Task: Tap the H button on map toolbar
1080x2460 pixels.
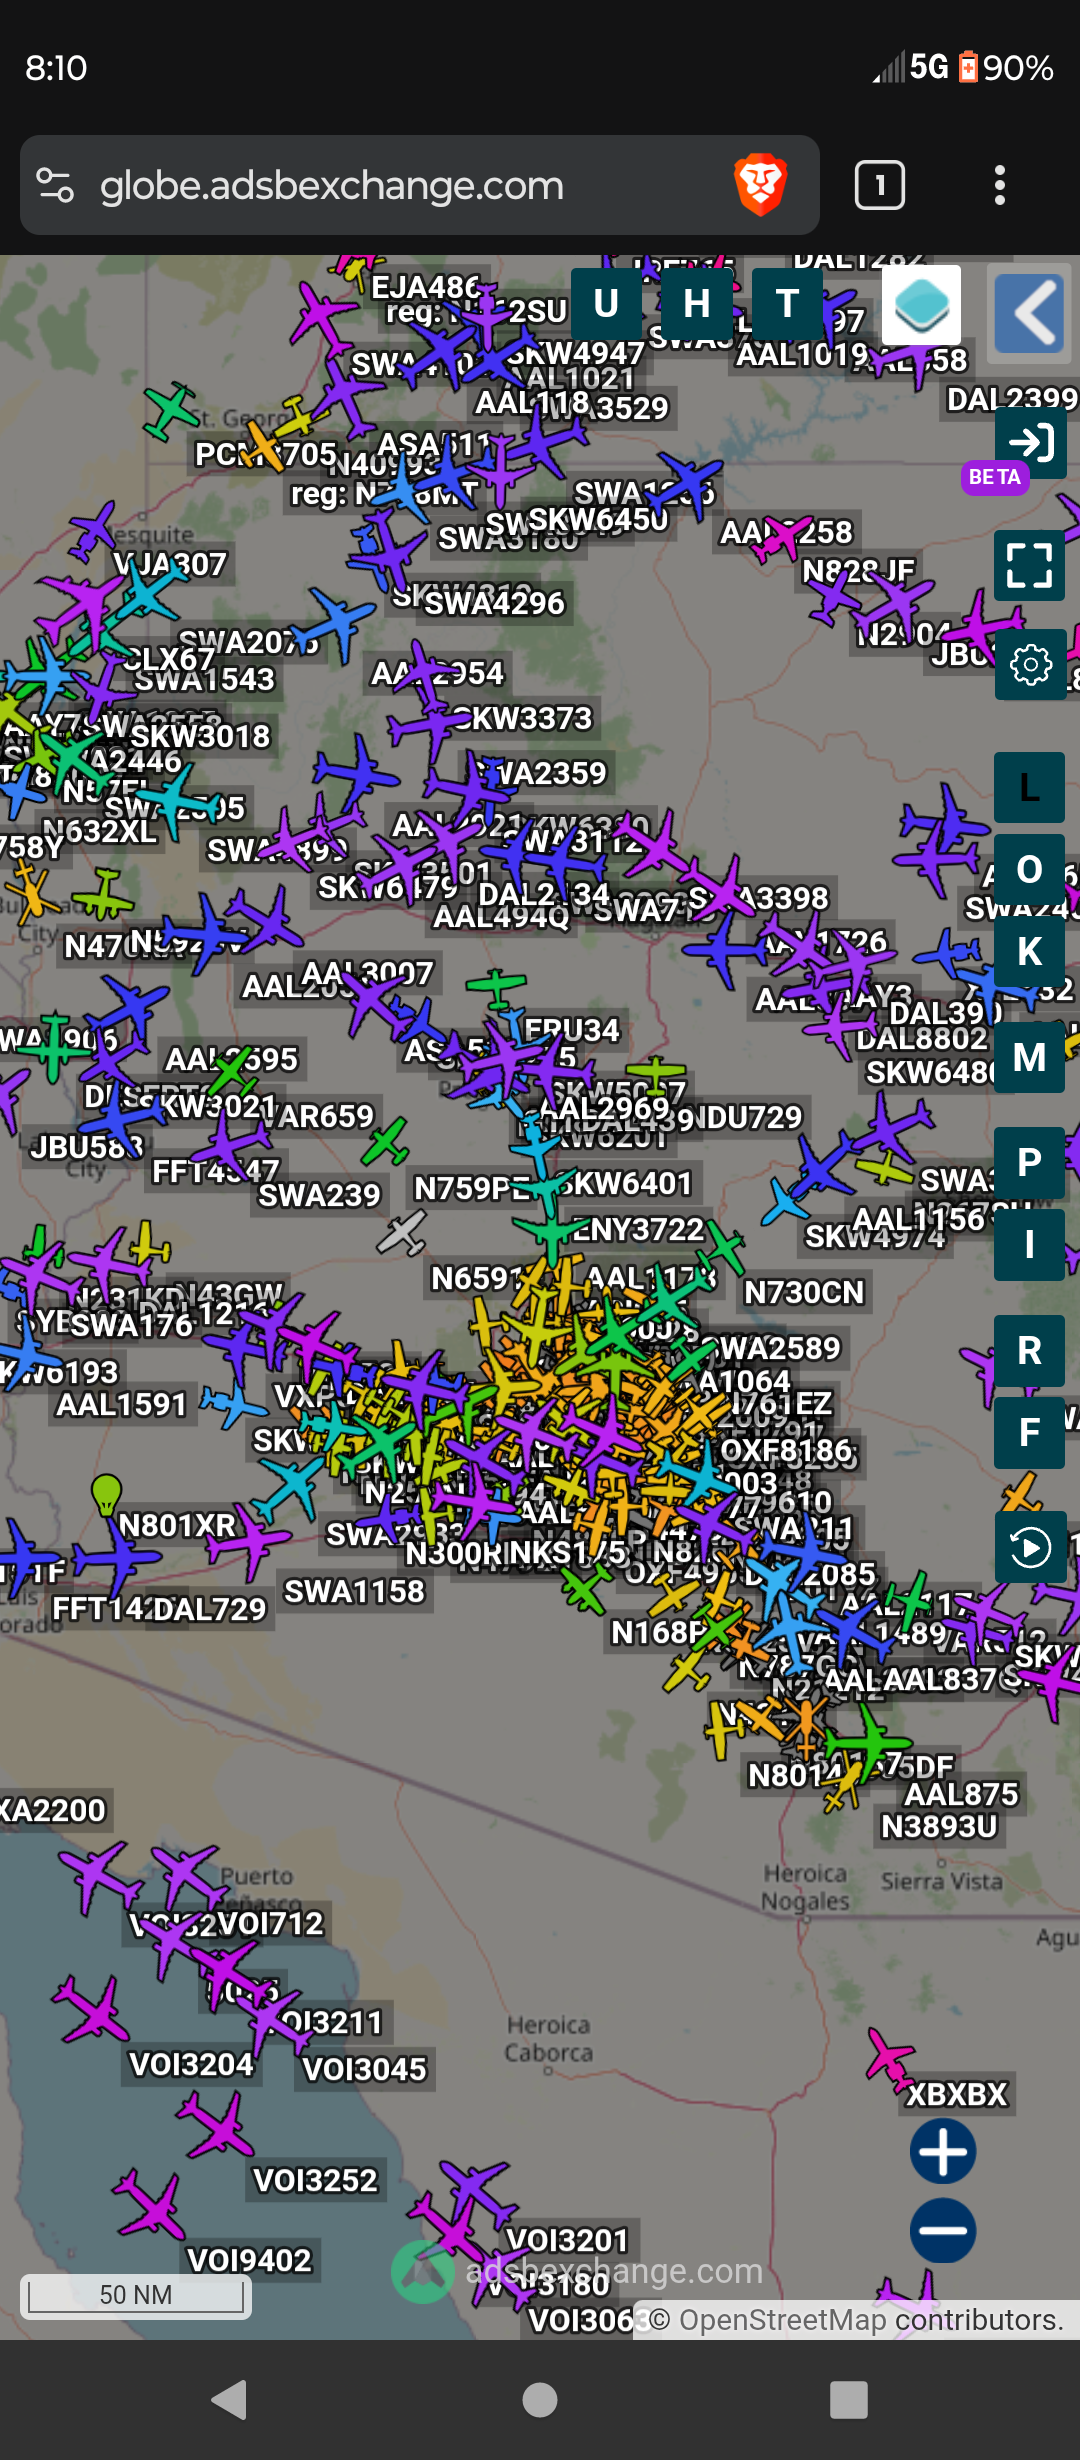Action: click(697, 304)
